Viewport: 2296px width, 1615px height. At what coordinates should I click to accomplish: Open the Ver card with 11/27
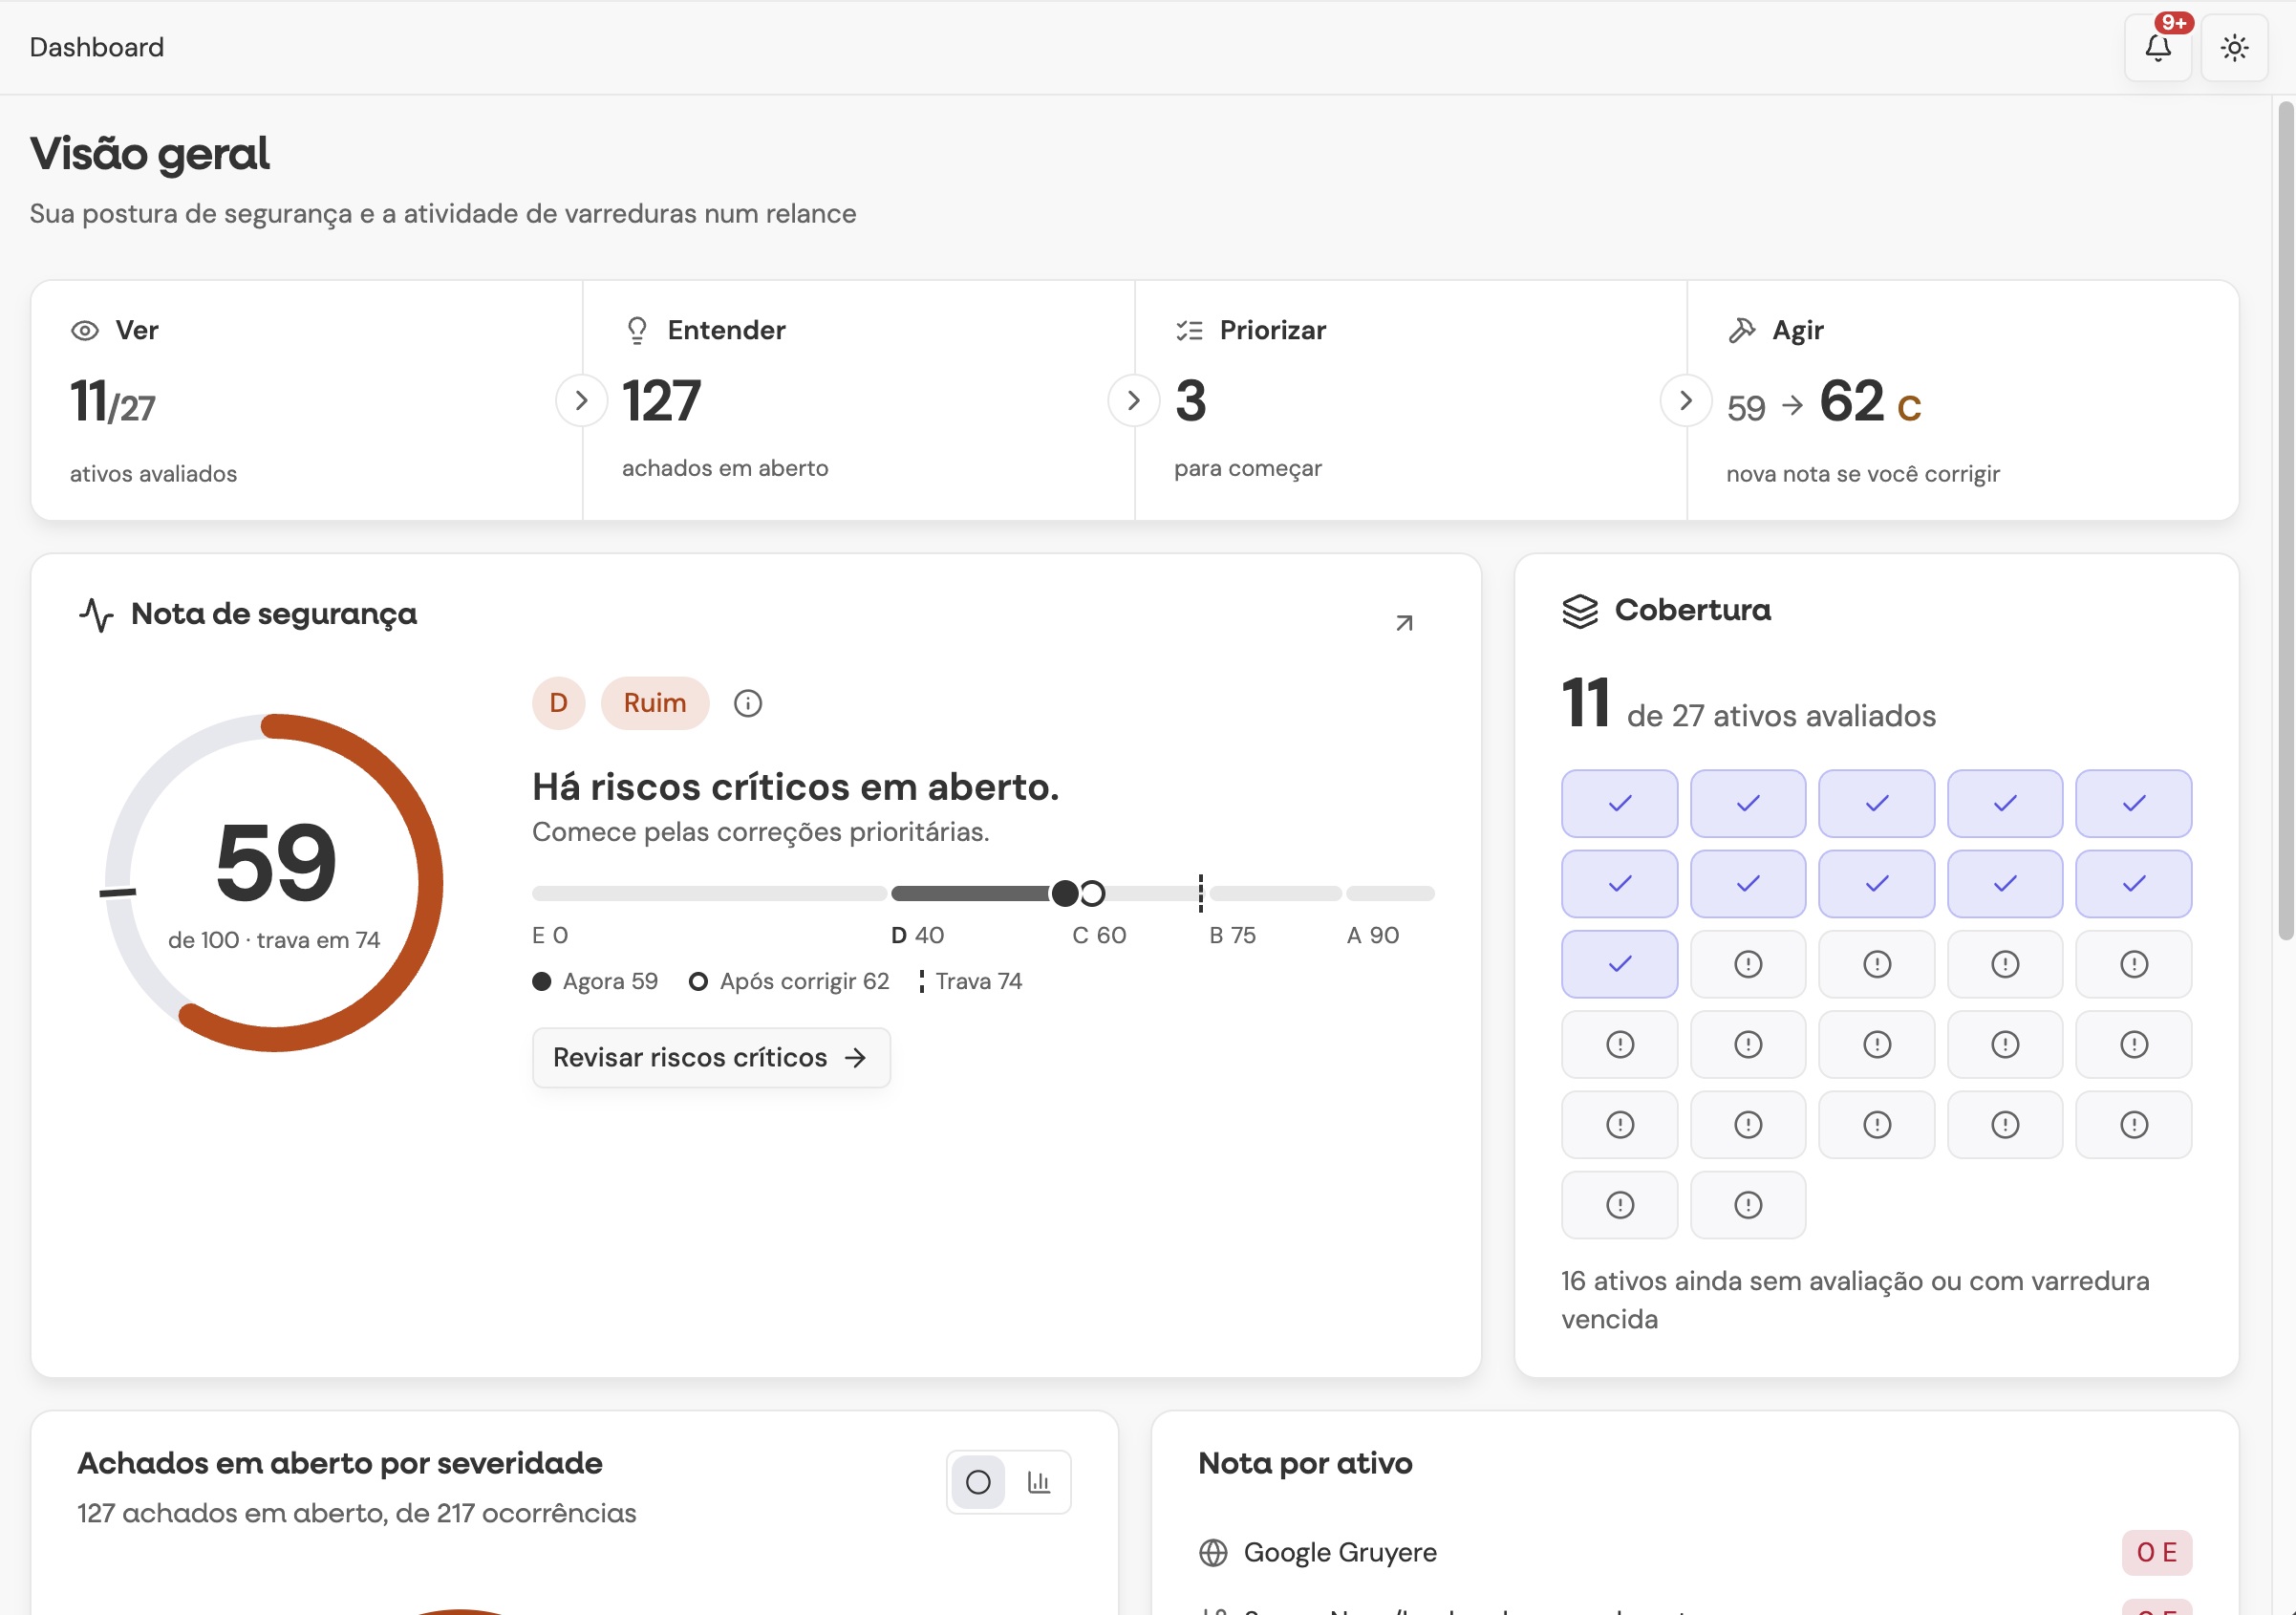point(307,400)
